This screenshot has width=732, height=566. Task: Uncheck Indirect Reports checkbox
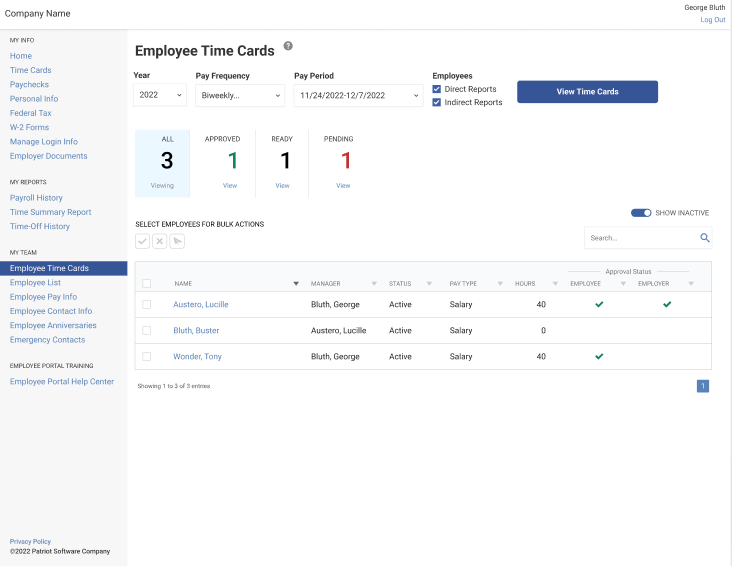click(436, 102)
